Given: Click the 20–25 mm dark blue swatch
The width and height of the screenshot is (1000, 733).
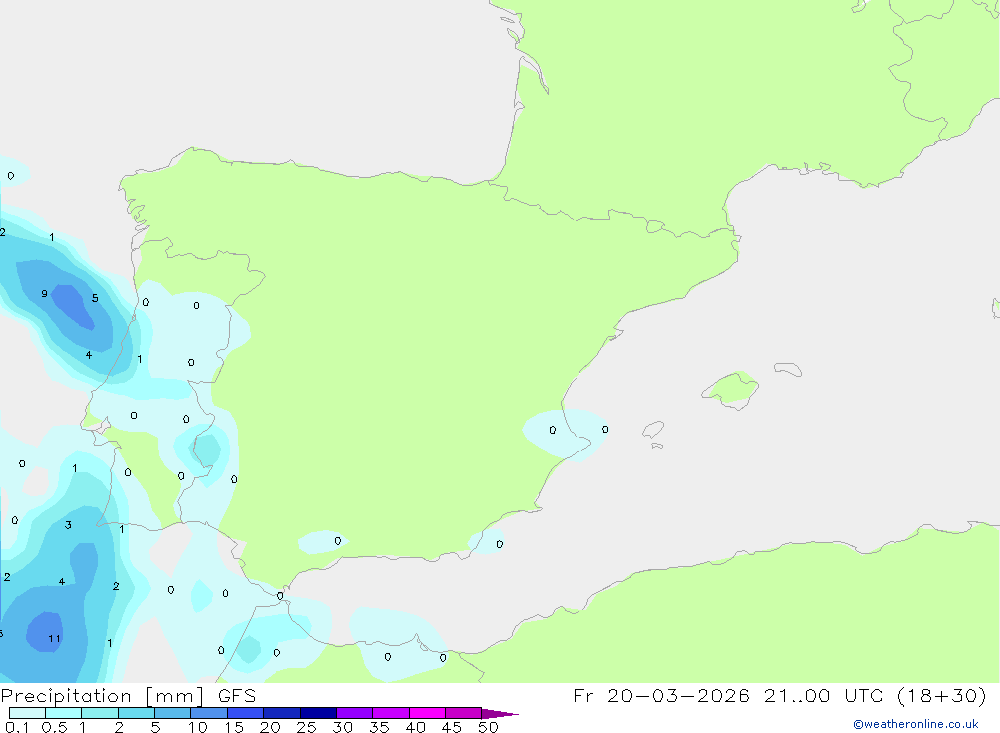Looking at the screenshot, I should (x=281, y=713).
